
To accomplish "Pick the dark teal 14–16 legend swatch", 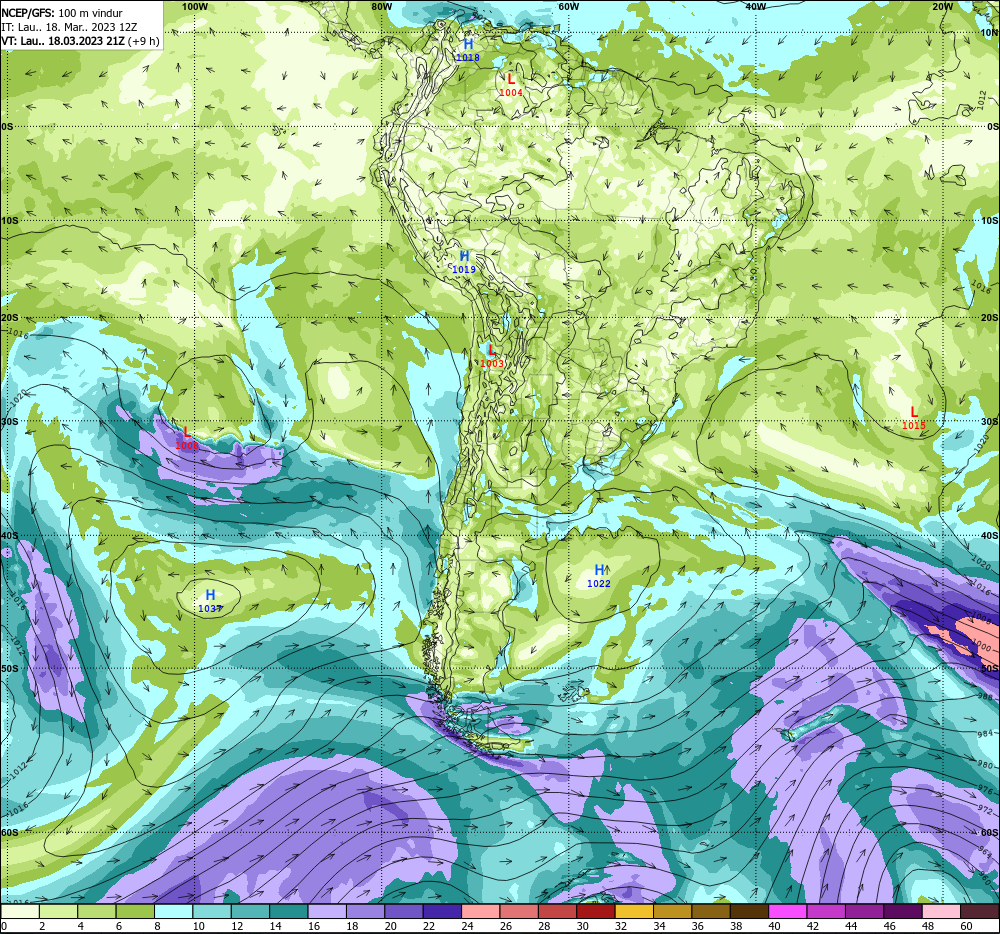I will click(x=289, y=911).
